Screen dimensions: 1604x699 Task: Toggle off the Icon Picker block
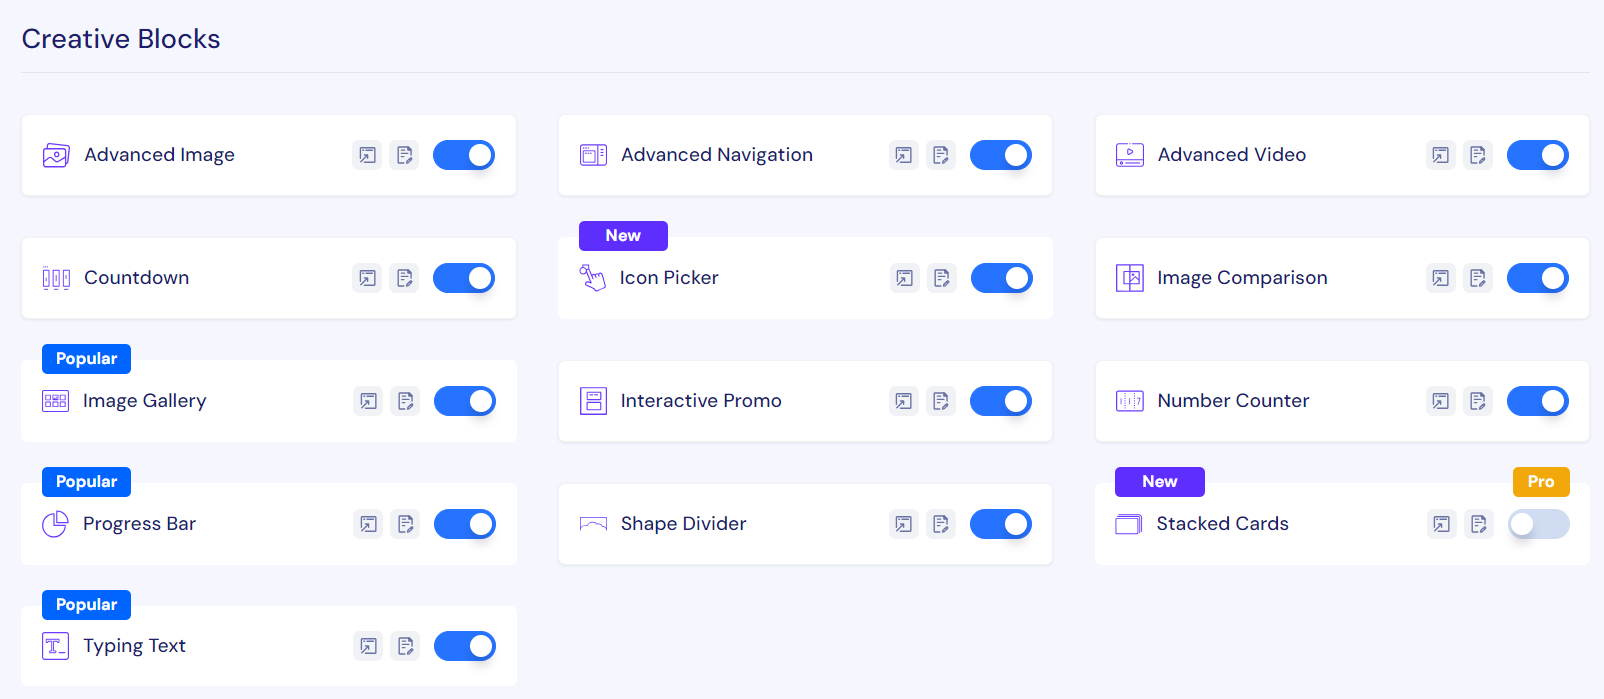(1002, 278)
